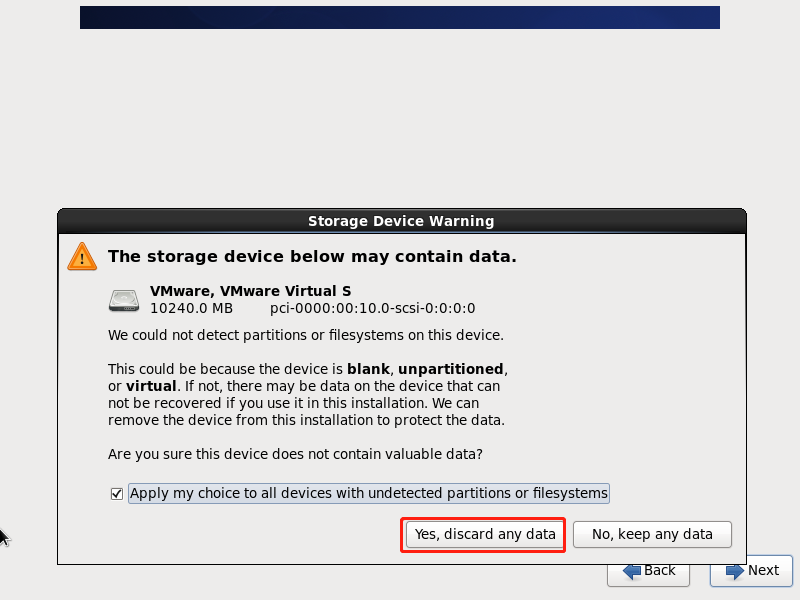Click the bold word "virtual" in the message
The image size is (800, 600).
(151, 386)
